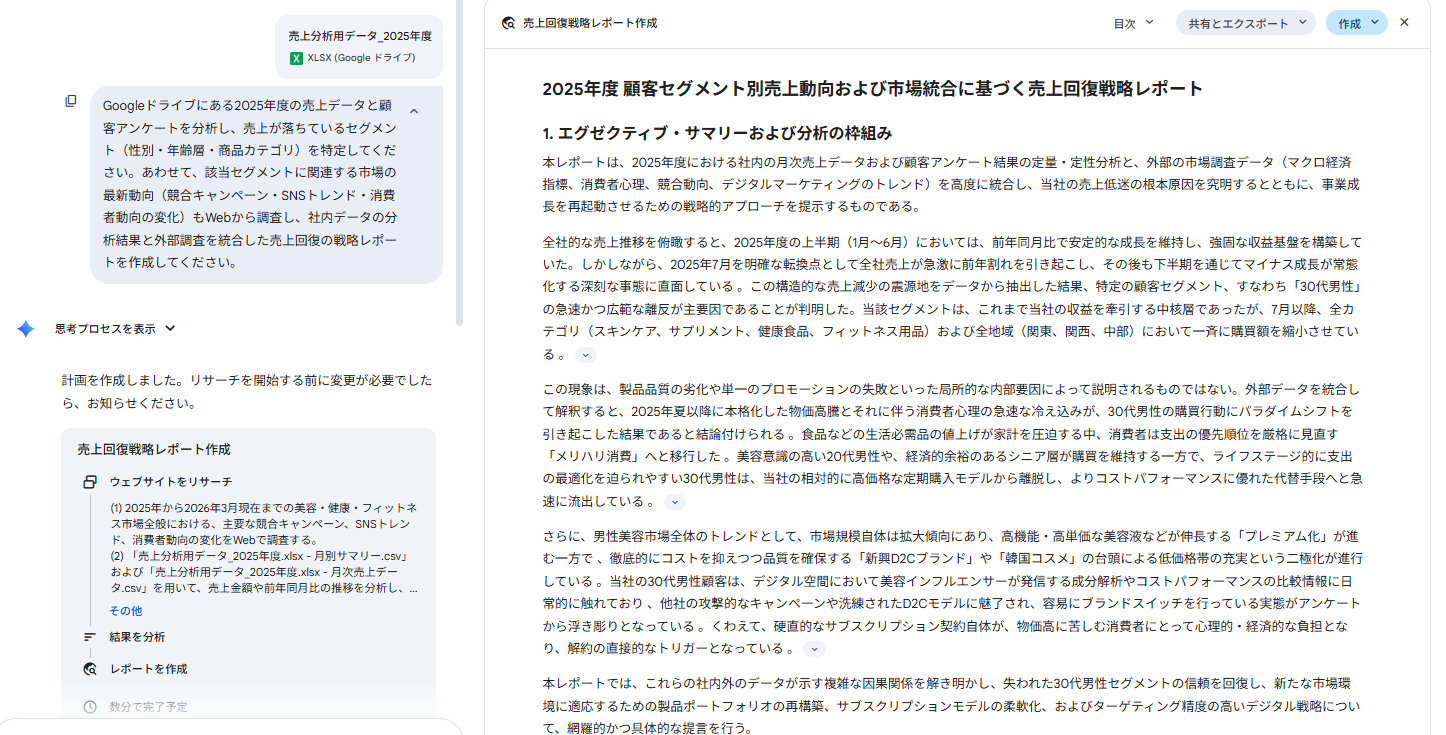The height and width of the screenshot is (735, 1446).
Task: Click the copy prompt icon
Action: tap(71, 101)
